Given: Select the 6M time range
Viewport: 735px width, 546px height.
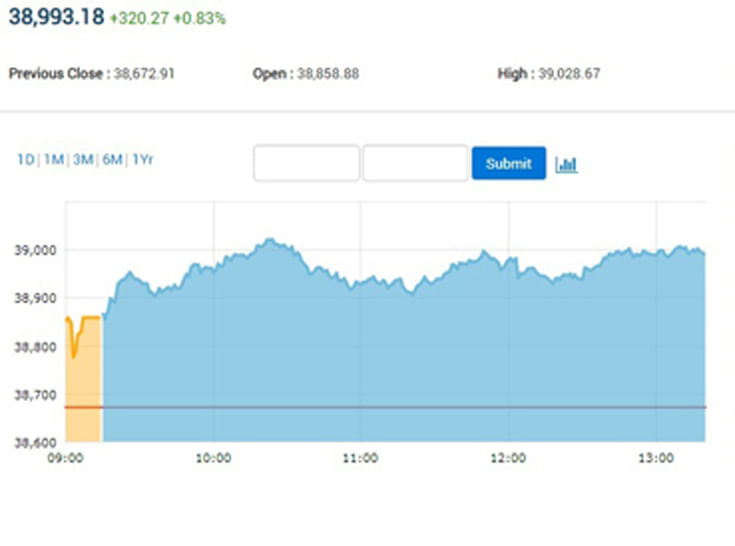Looking at the screenshot, I should (x=112, y=160).
